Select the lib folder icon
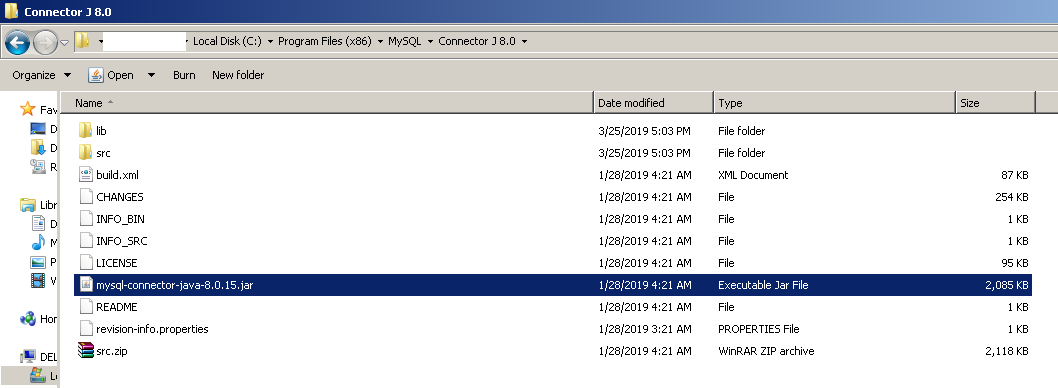1058x388 pixels. pos(85,130)
